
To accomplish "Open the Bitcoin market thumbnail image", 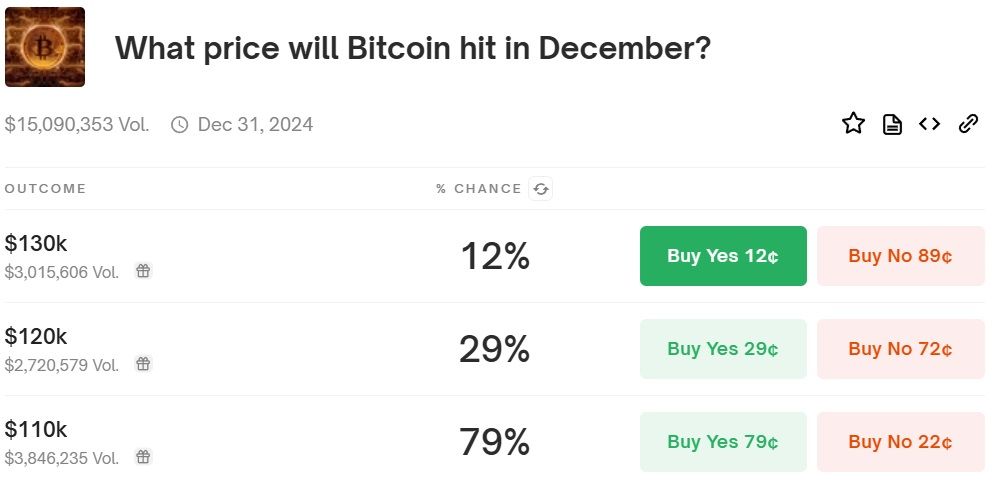I will click(x=45, y=47).
